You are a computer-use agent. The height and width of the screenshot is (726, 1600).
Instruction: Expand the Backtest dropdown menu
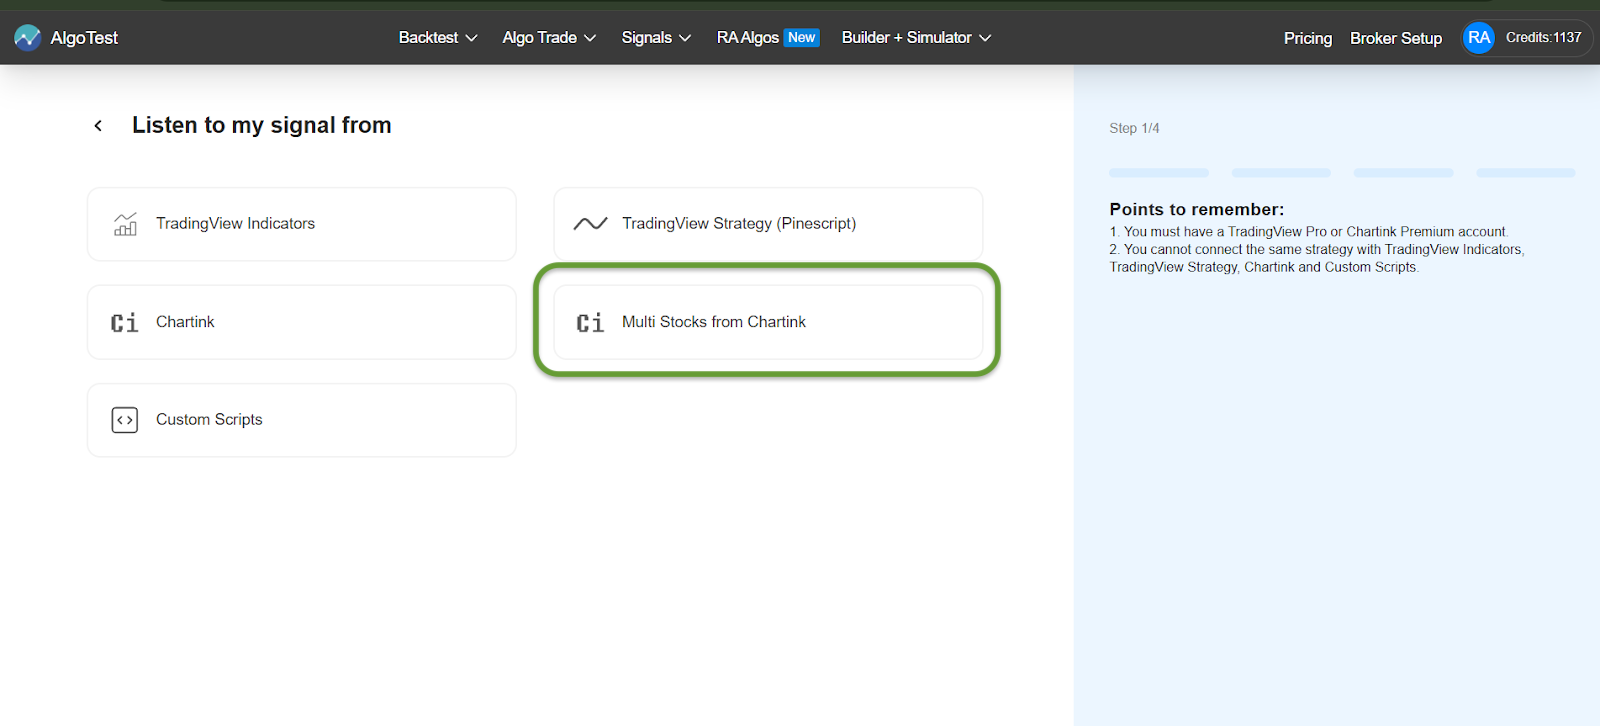pyautogui.click(x=438, y=38)
